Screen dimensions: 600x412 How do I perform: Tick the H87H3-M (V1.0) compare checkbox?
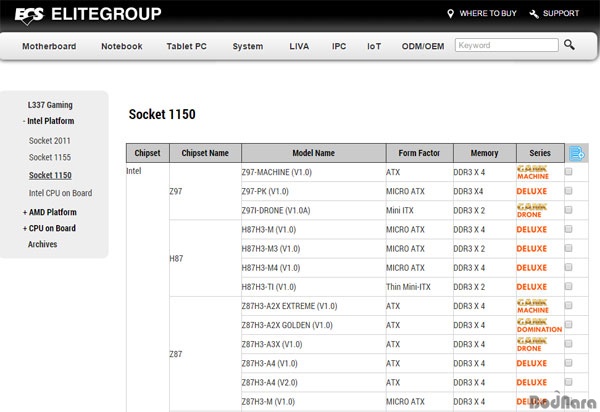[x=569, y=229]
